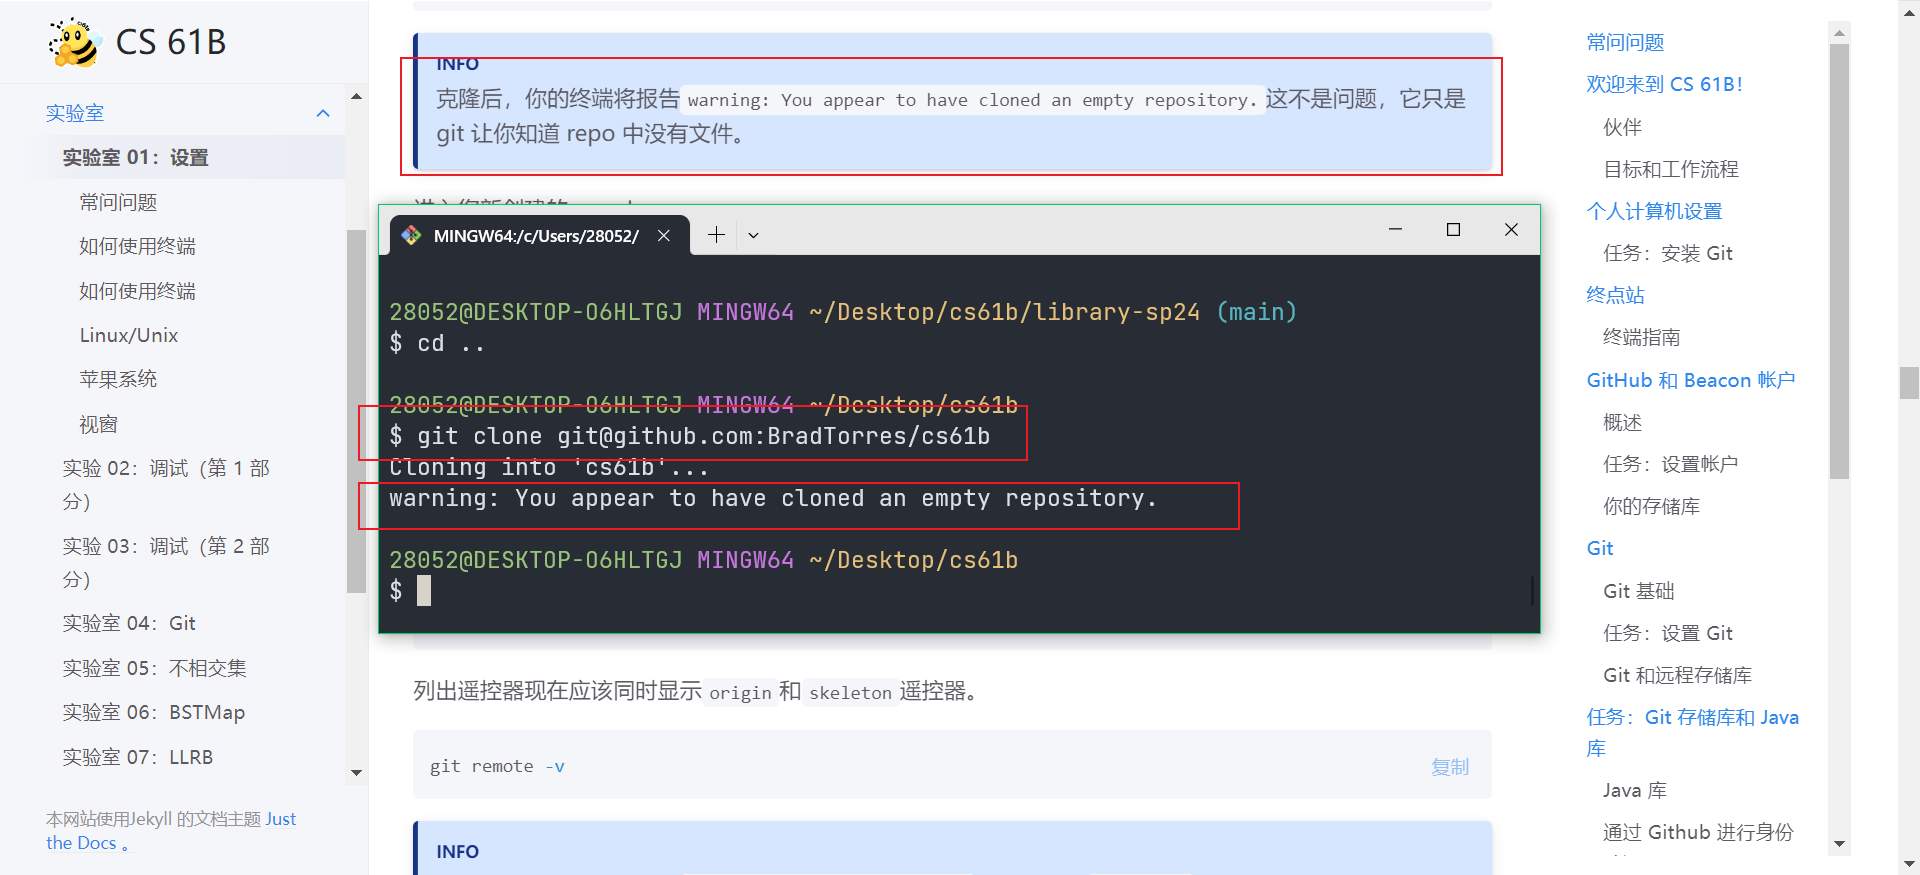Viewport: 1920px width, 875px height.
Task: Jump to 个人计算机设置 section
Action: [1654, 211]
